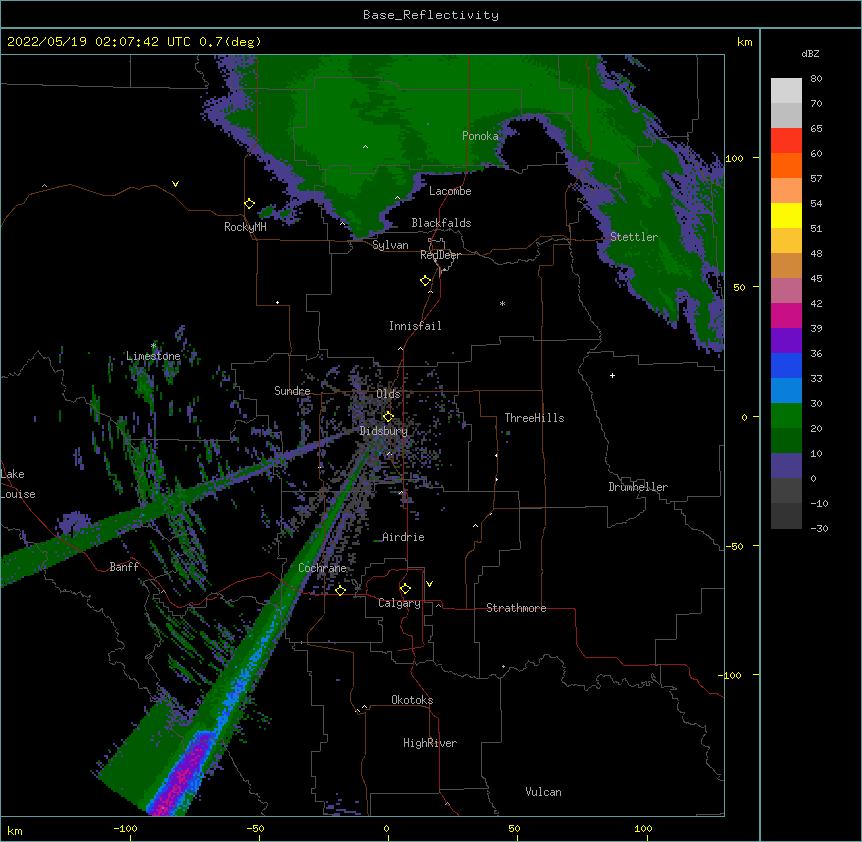Click the RedDeer city label
Viewport: 862px width, 842px height.
pyautogui.click(x=440, y=255)
